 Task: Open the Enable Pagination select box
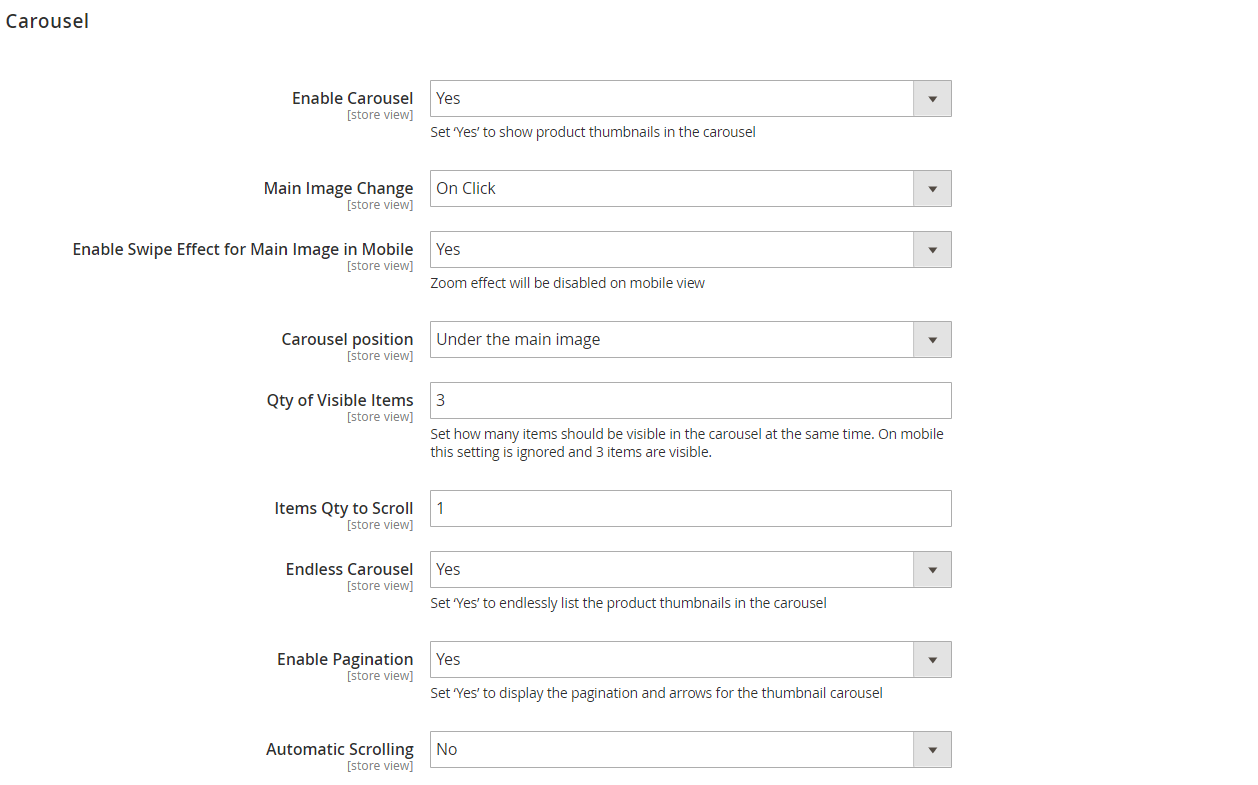[x=690, y=660]
